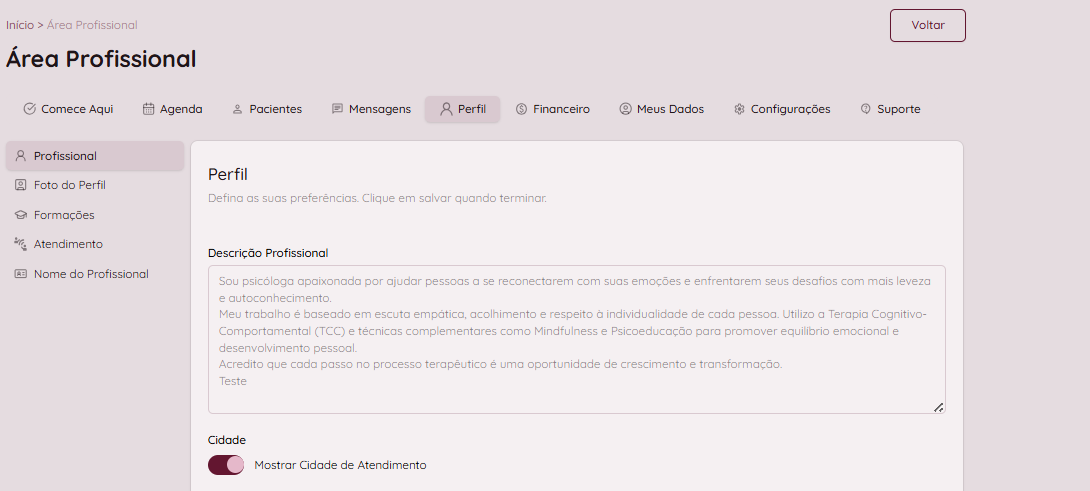Toggle the Mostrar Cidade de Atendimento switch

(226, 465)
